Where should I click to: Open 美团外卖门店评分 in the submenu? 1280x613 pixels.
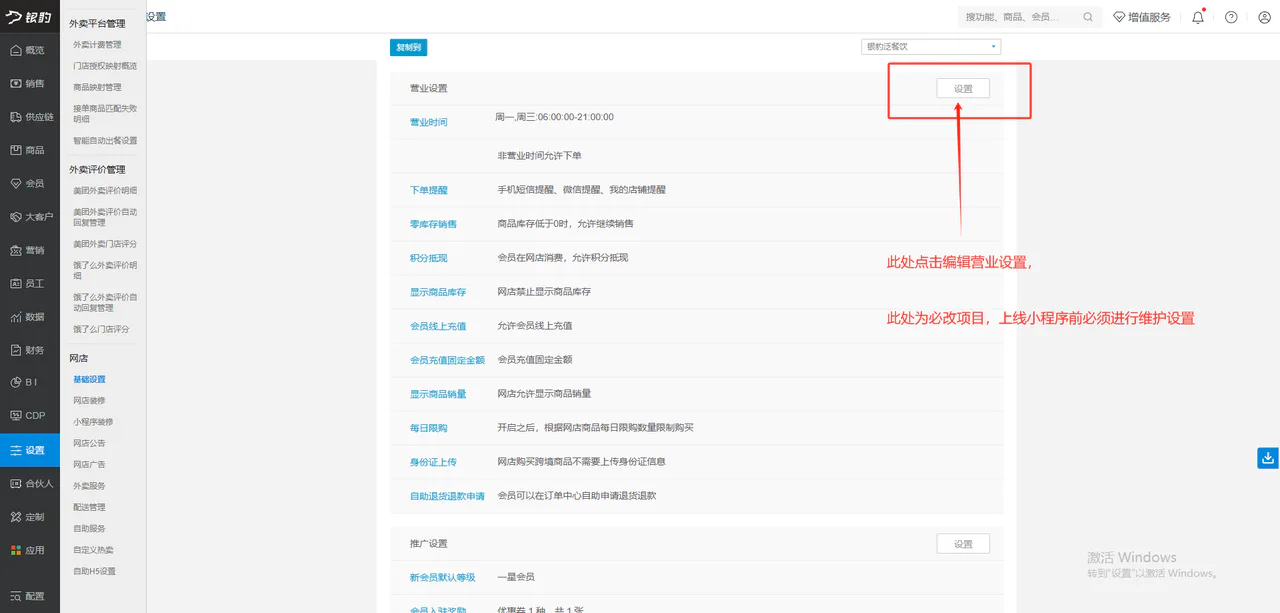[x=105, y=244]
